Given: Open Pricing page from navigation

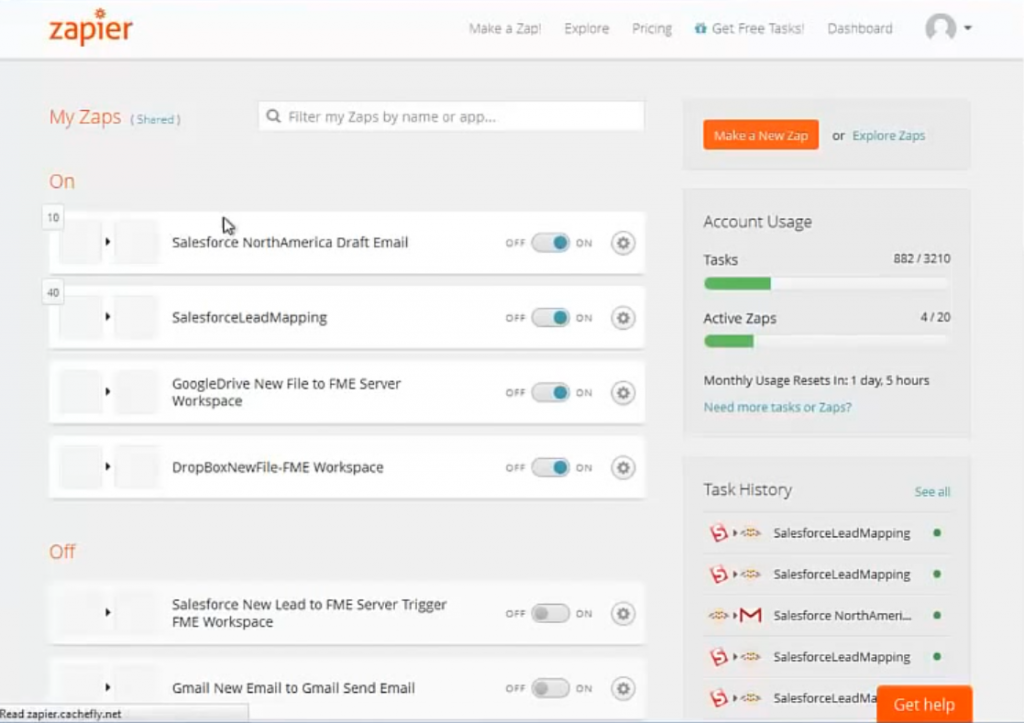Looking at the screenshot, I should (652, 29).
